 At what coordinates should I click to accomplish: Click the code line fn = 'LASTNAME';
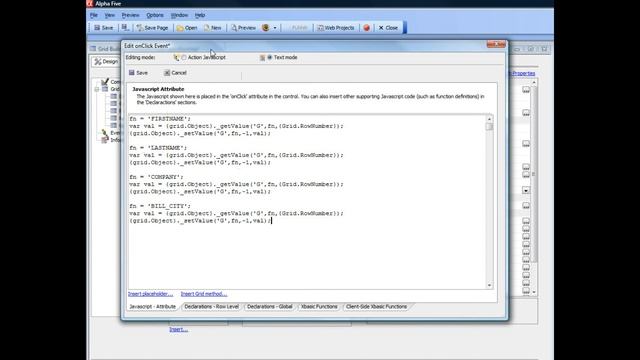click(x=158, y=148)
